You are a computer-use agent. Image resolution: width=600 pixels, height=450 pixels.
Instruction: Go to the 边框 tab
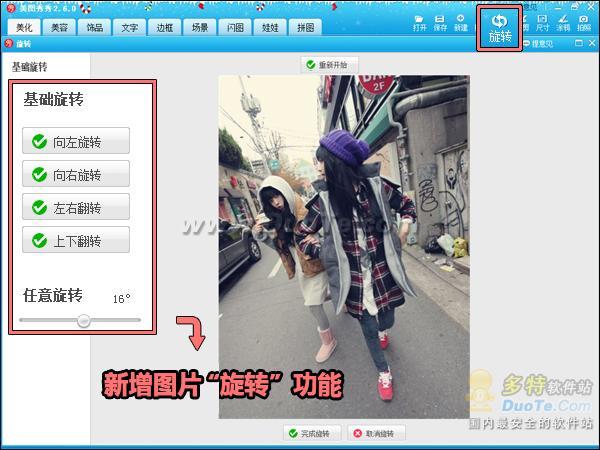point(164,28)
